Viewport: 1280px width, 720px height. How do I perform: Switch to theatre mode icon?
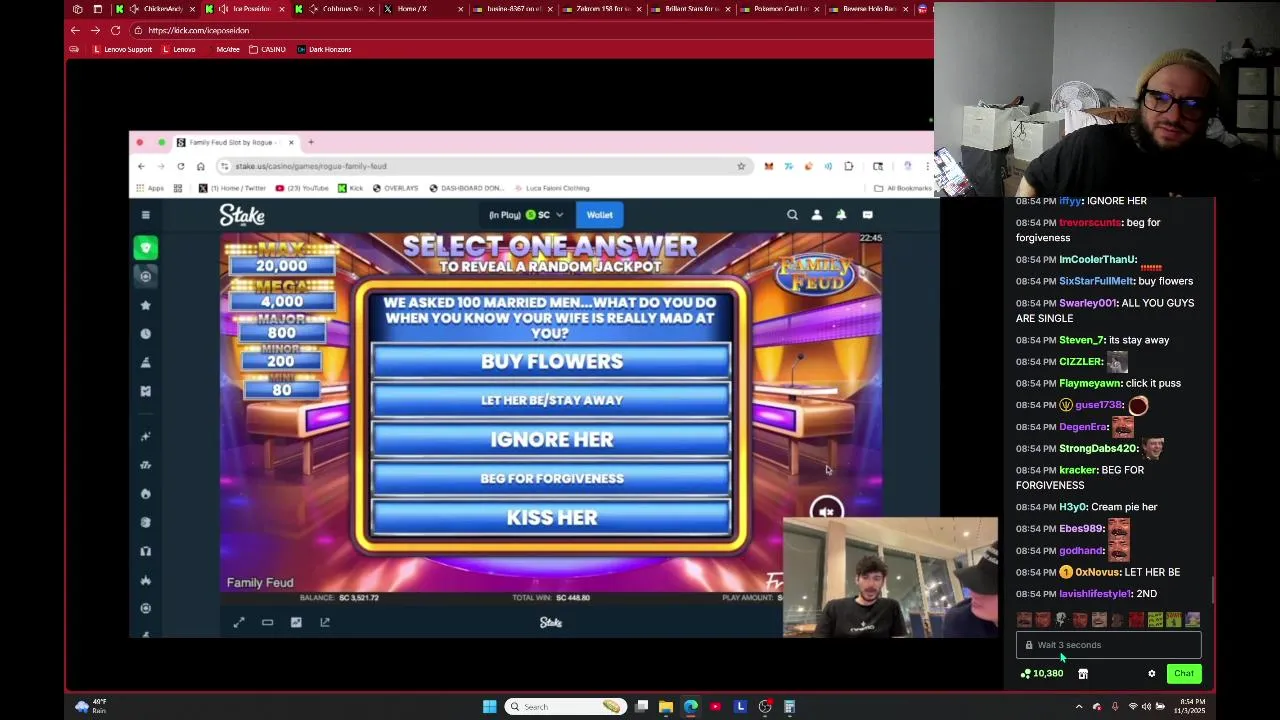pos(267,622)
